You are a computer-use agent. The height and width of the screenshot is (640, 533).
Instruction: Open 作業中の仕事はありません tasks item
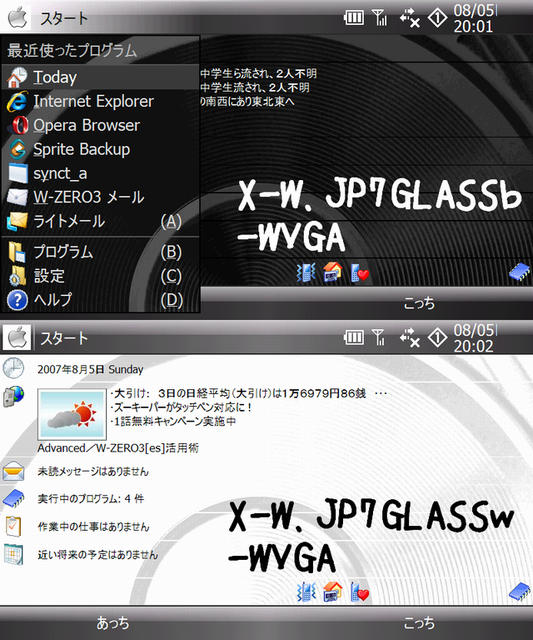pos(93,527)
